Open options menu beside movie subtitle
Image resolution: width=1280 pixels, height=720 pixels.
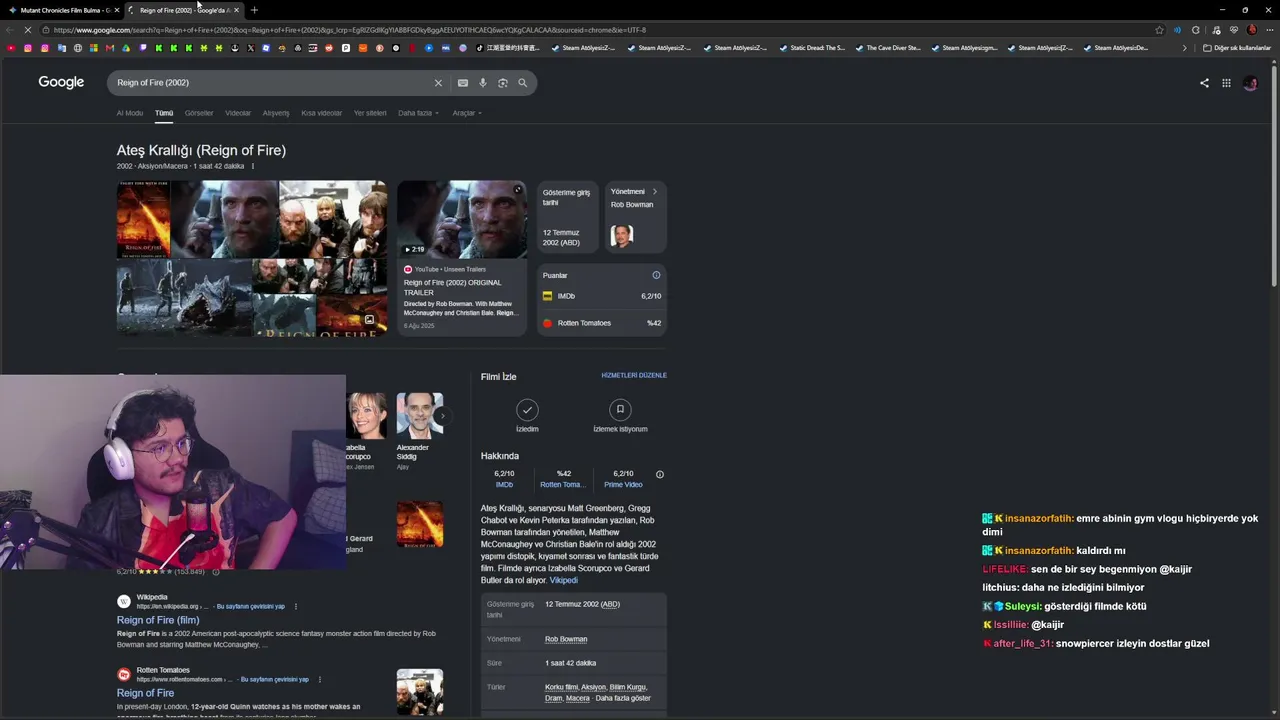(252, 166)
